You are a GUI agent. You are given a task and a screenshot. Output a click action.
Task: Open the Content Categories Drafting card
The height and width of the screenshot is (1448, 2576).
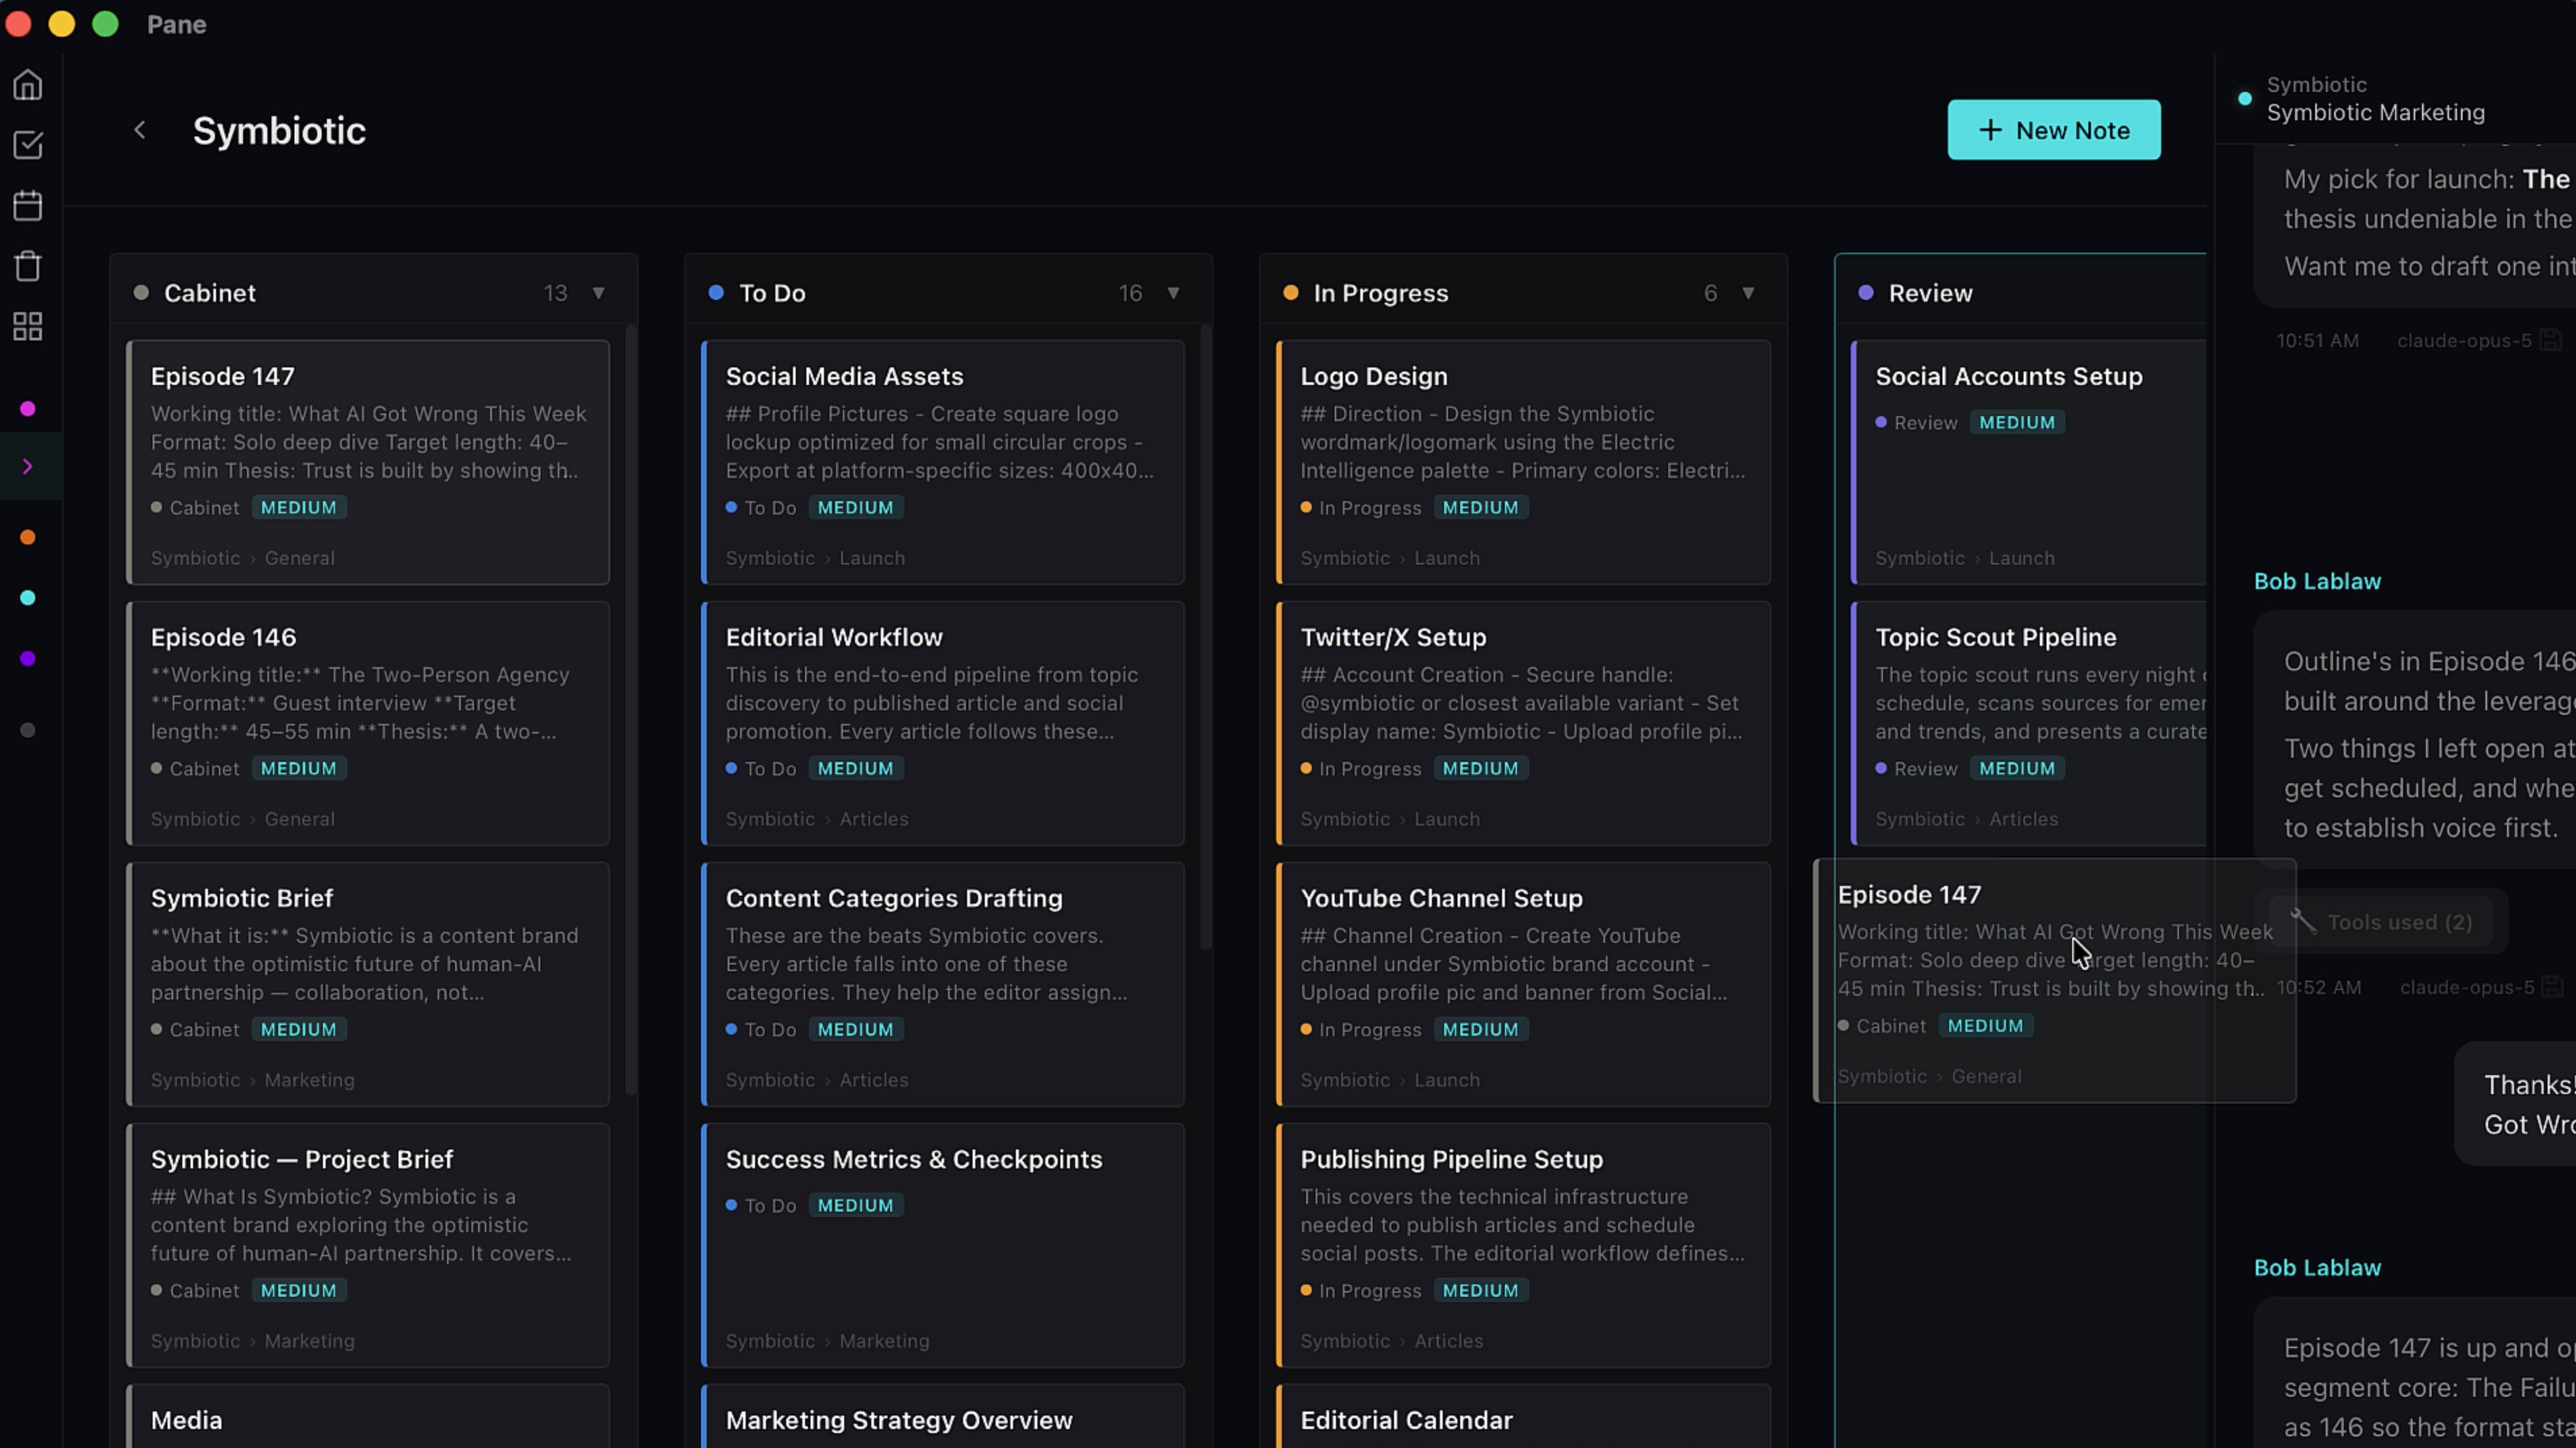(x=943, y=984)
